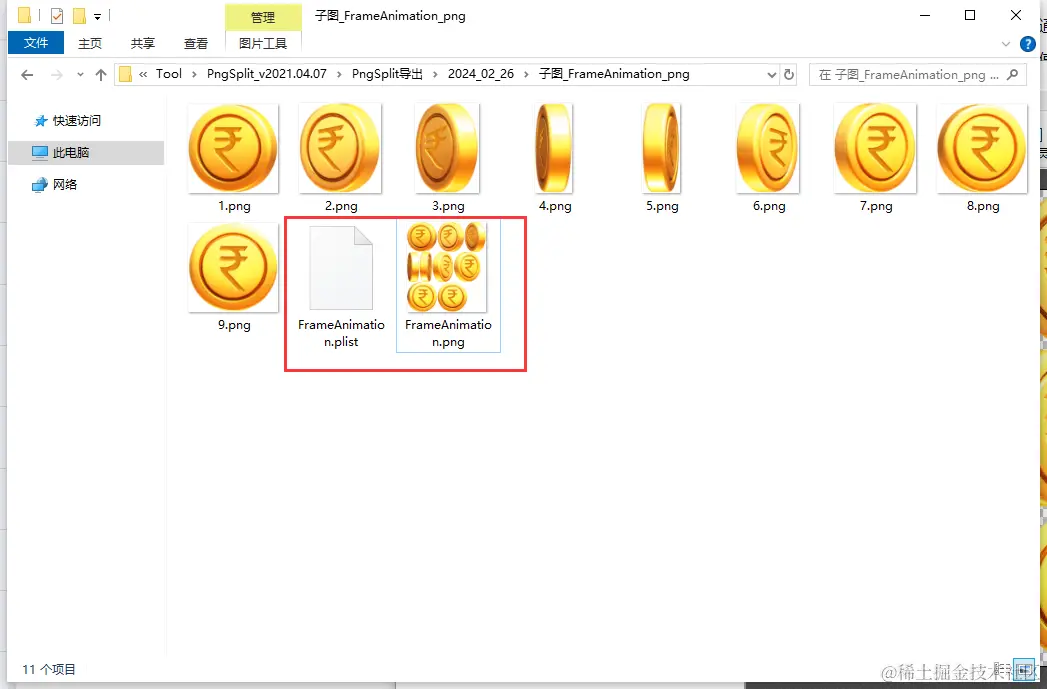The image size is (1047, 689).
Task: Expand chevron after 2024_02_26 breadcrumb
Action: (526, 74)
